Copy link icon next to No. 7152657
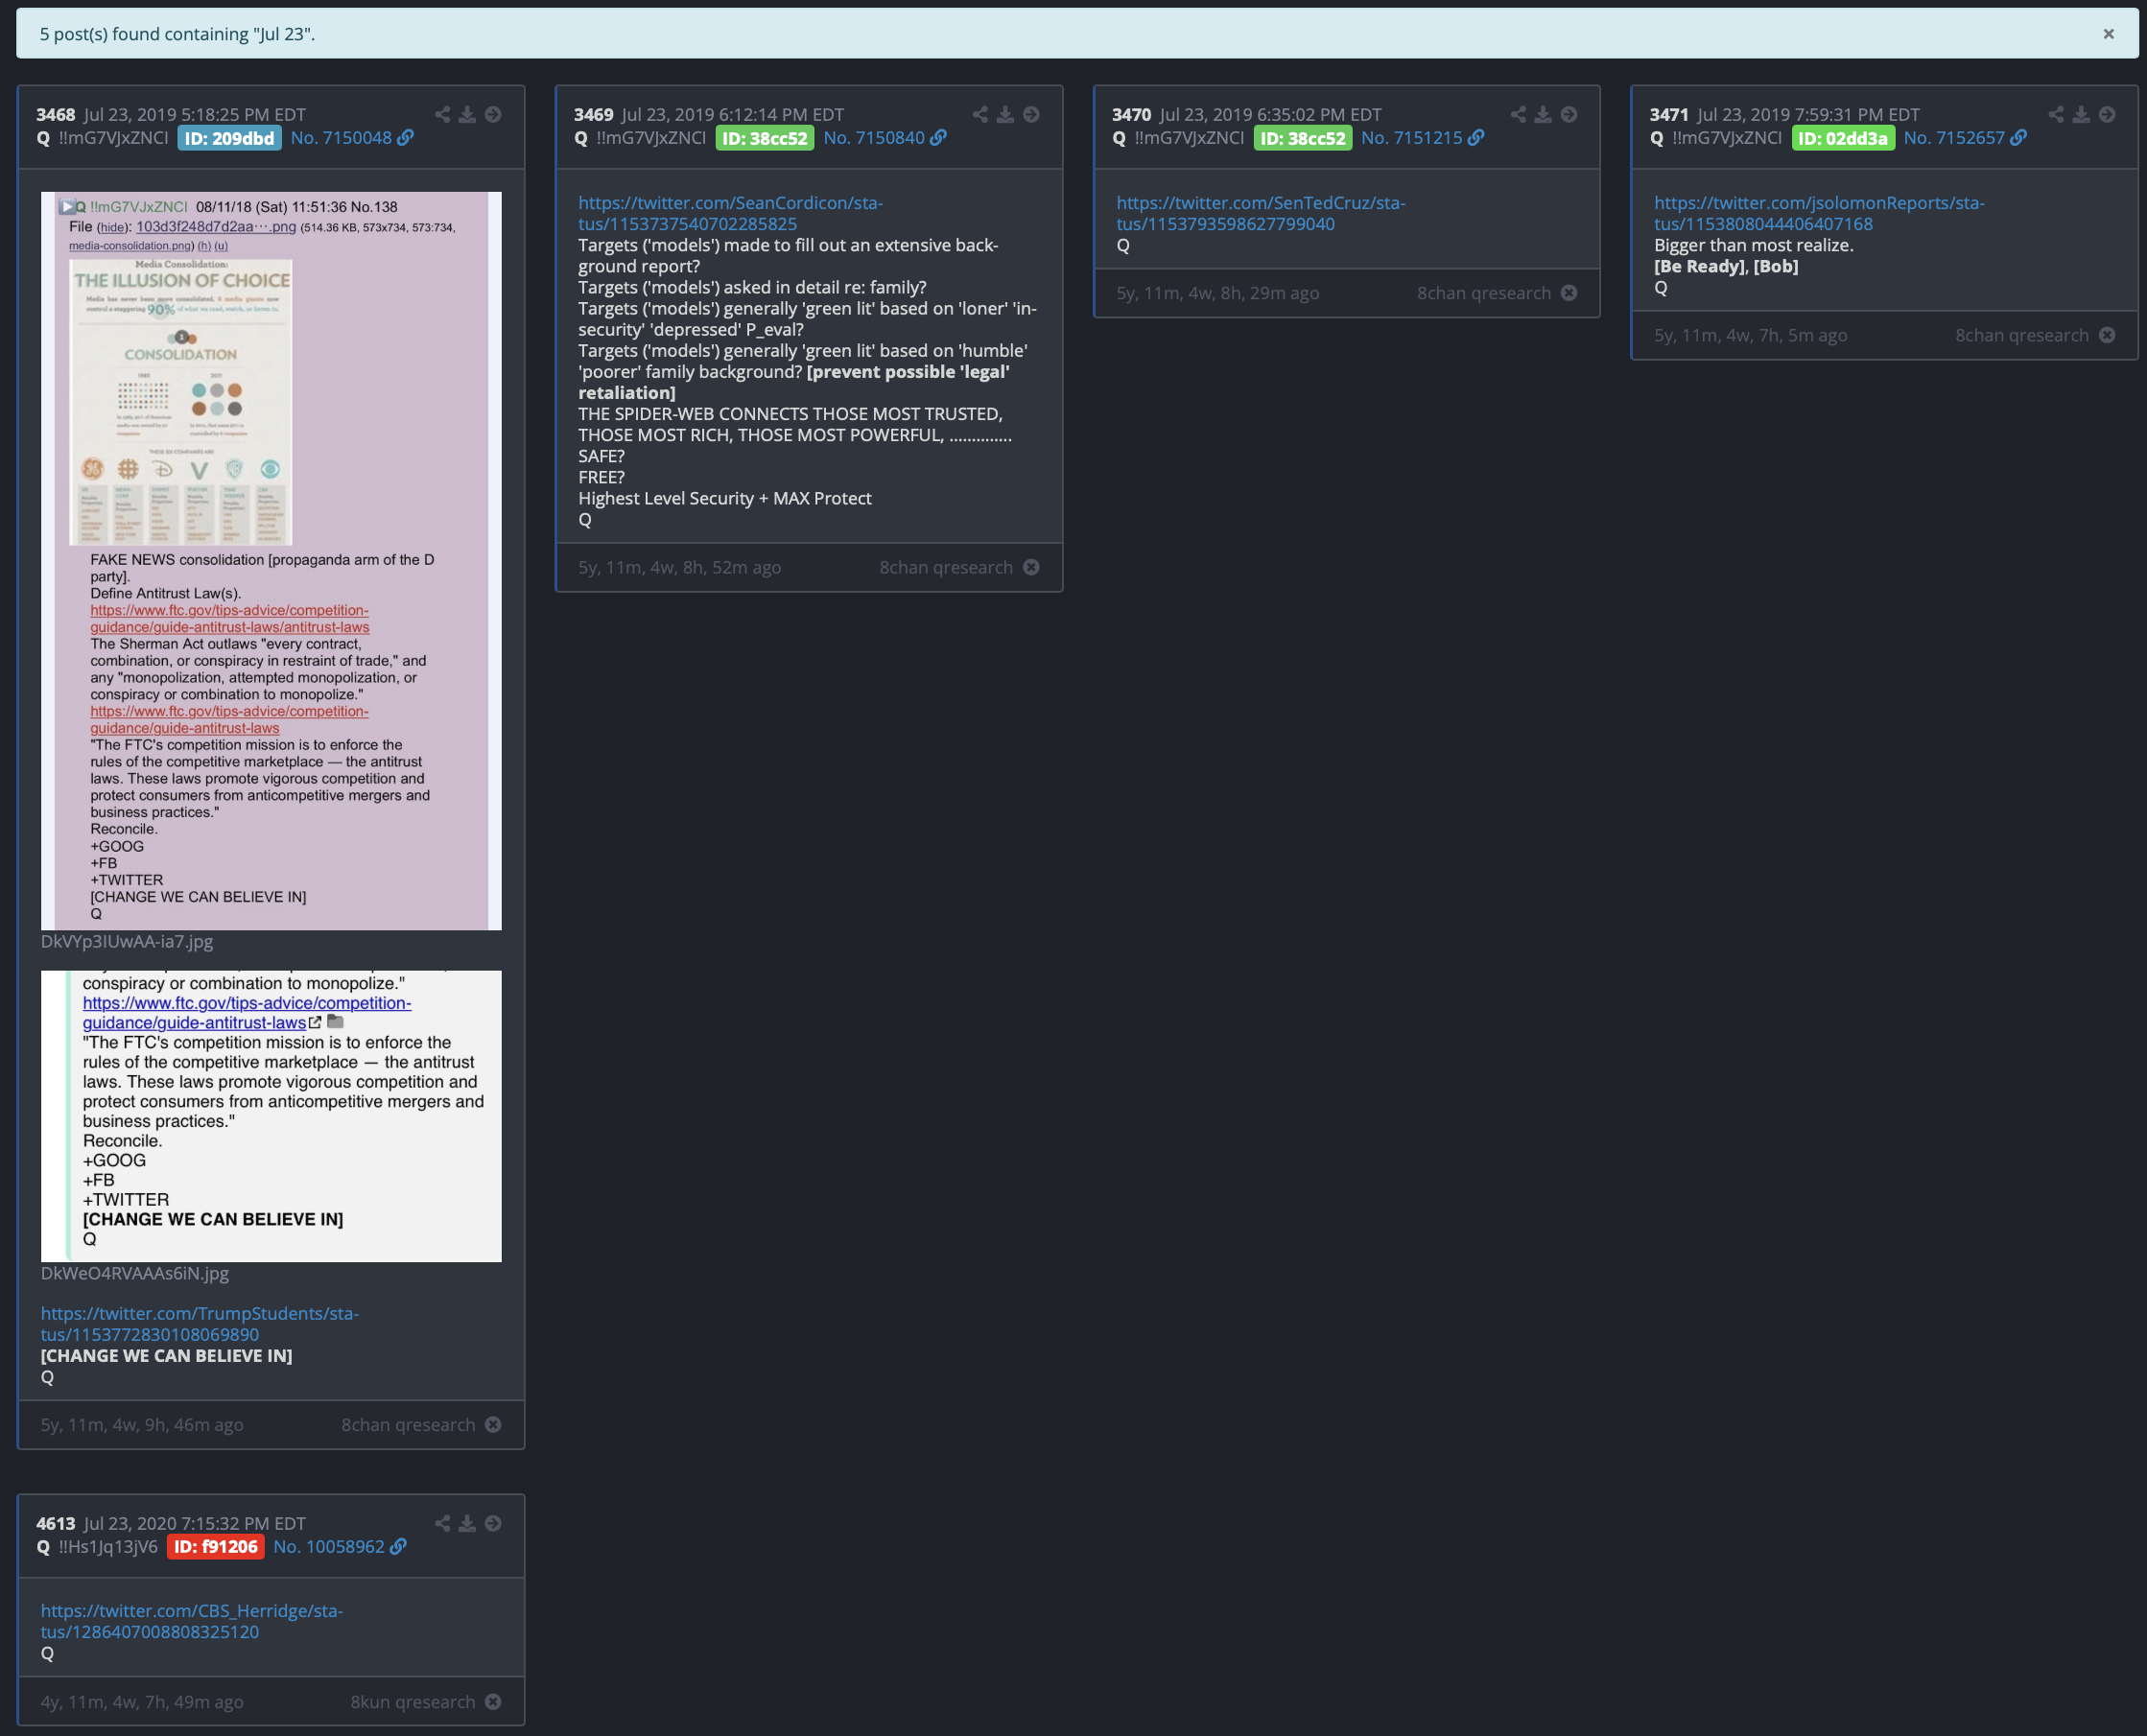2147x1736 pixels. [x=2018, y=138]
